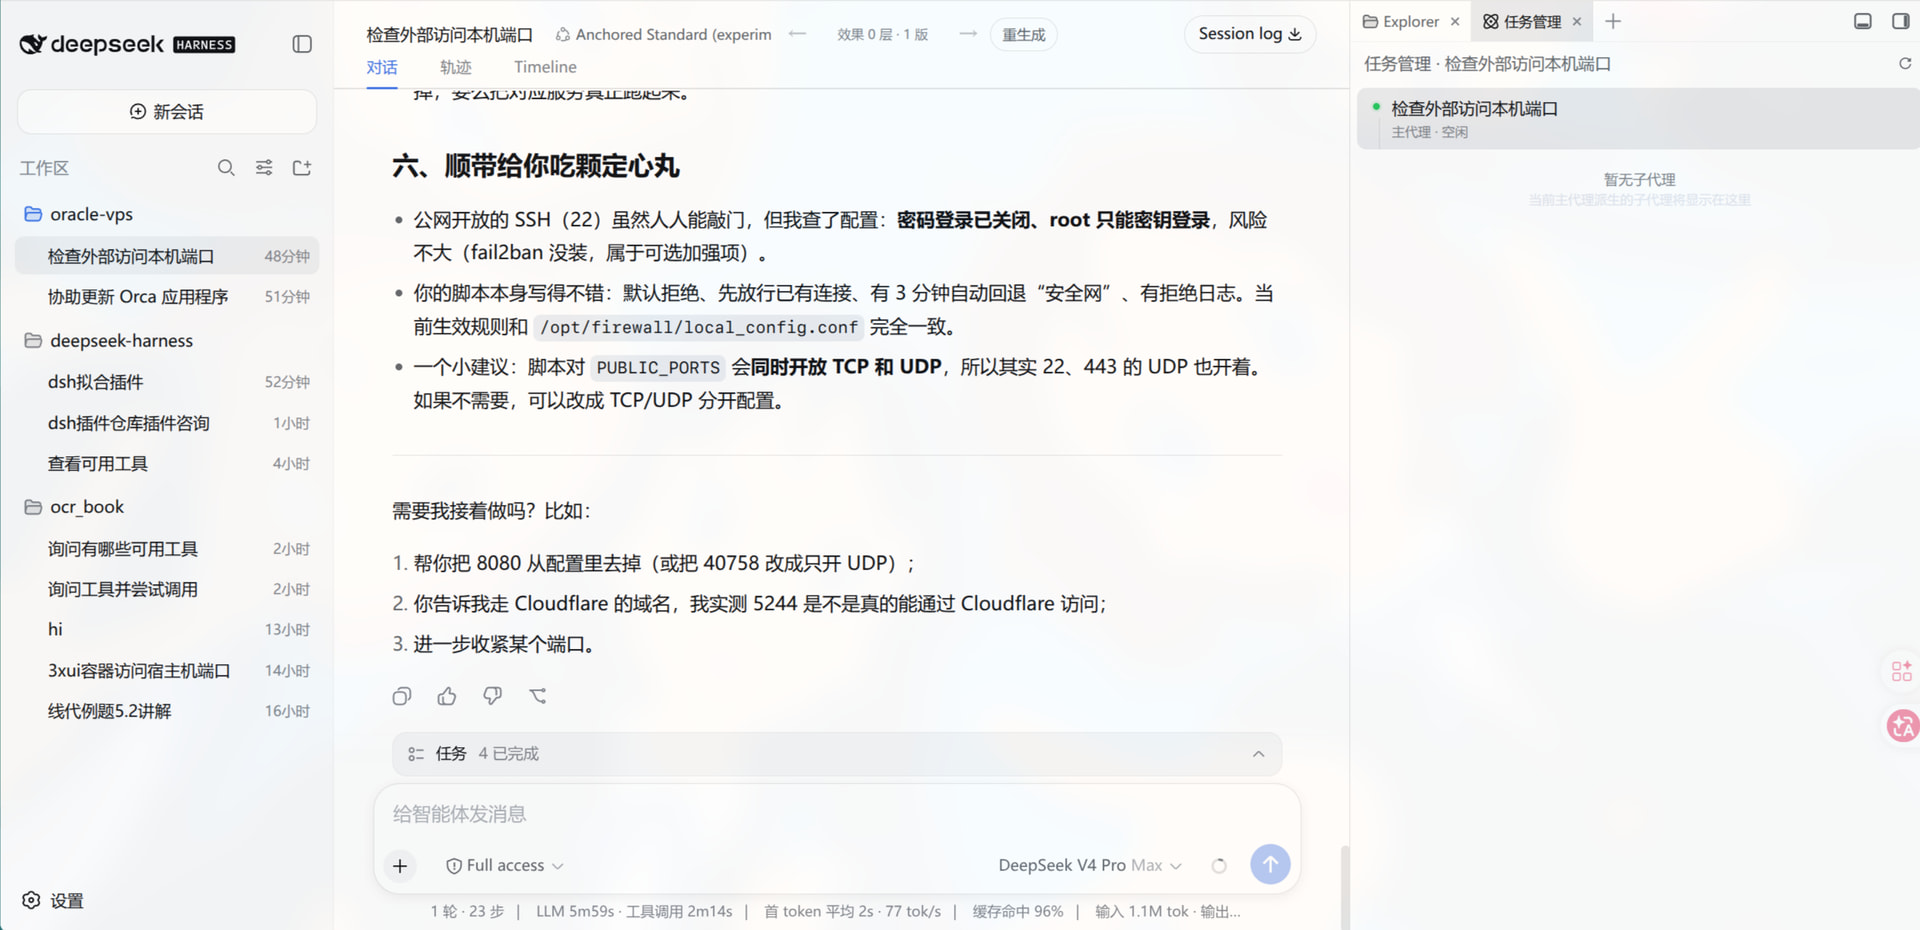1920x930 pixels.
Task: Start a new session with 新会话
Action: pos(167,111)
